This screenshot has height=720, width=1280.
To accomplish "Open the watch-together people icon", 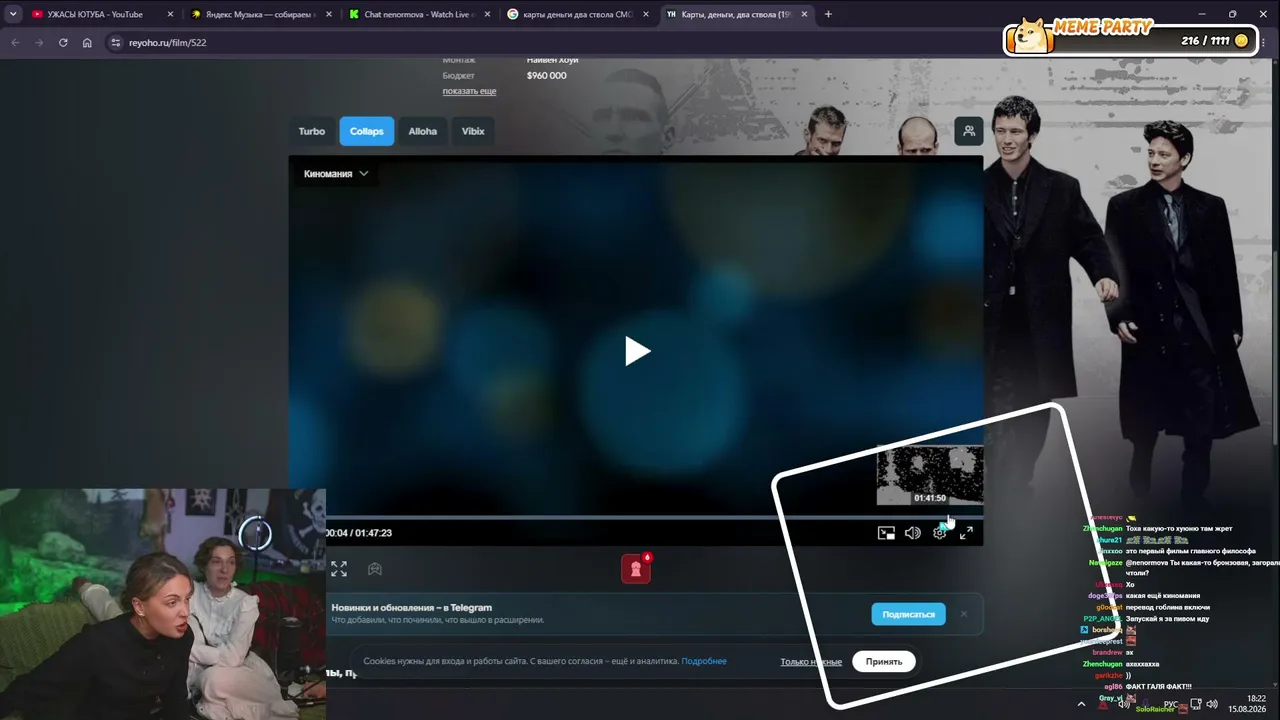I will click(x=969, y=131).
